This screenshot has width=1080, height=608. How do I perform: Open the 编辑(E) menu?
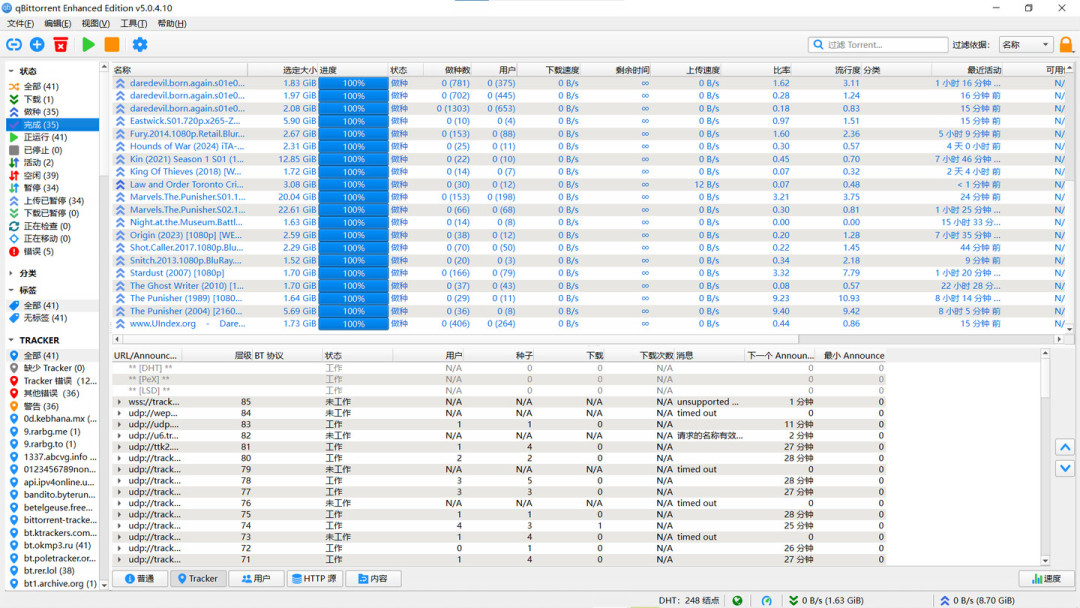coord(57,23)
